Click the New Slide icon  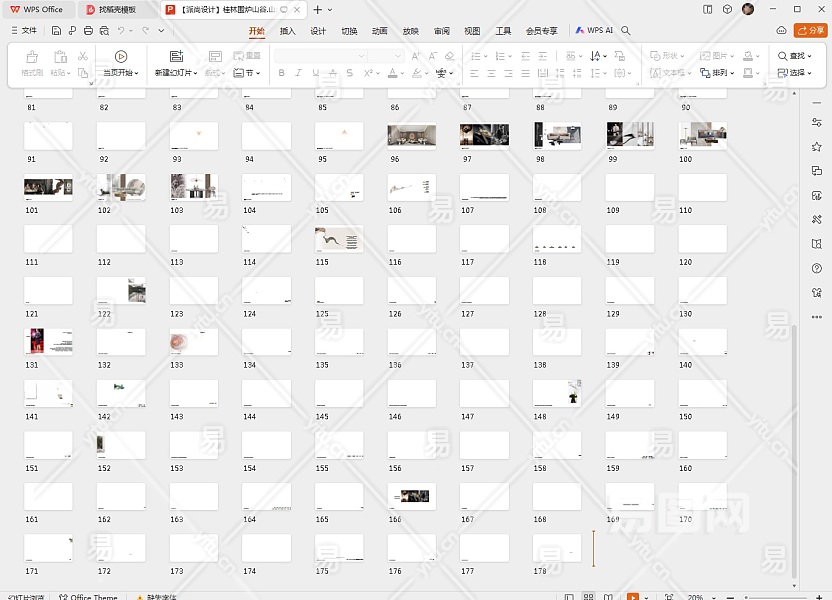(x=176, y=57)
